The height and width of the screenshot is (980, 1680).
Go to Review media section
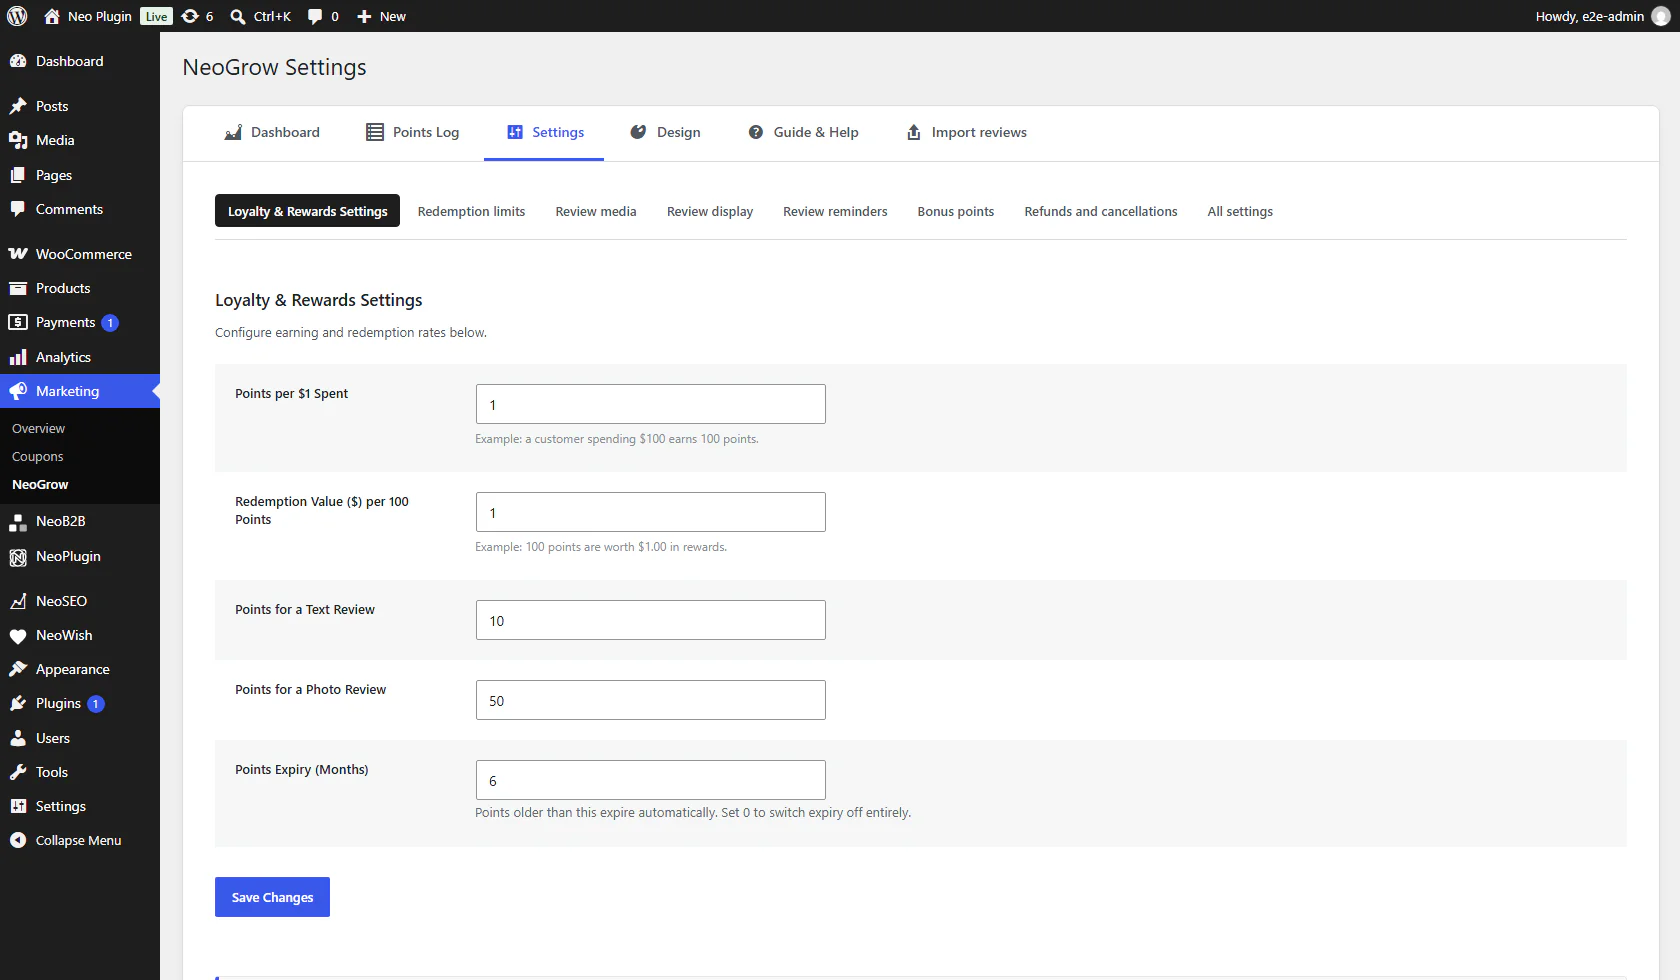pyautogui.click(x=596, y=211)
